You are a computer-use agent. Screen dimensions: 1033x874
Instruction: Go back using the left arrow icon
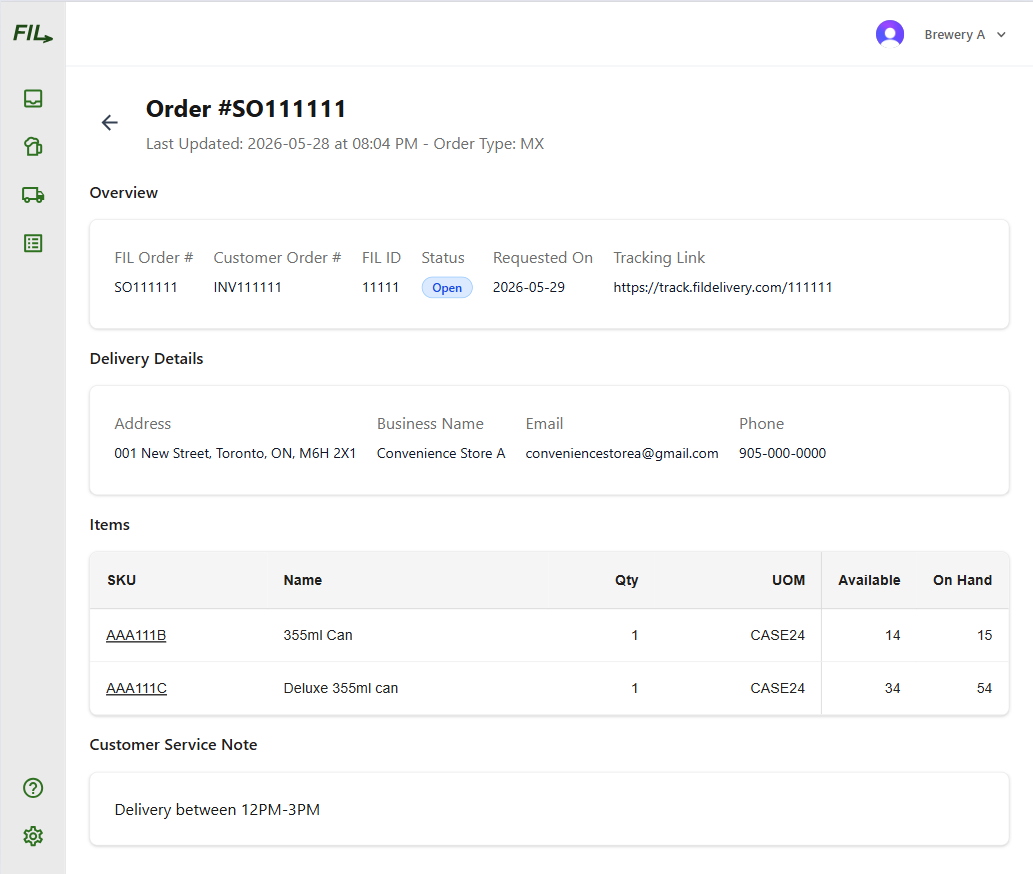(x=109, y=123)
